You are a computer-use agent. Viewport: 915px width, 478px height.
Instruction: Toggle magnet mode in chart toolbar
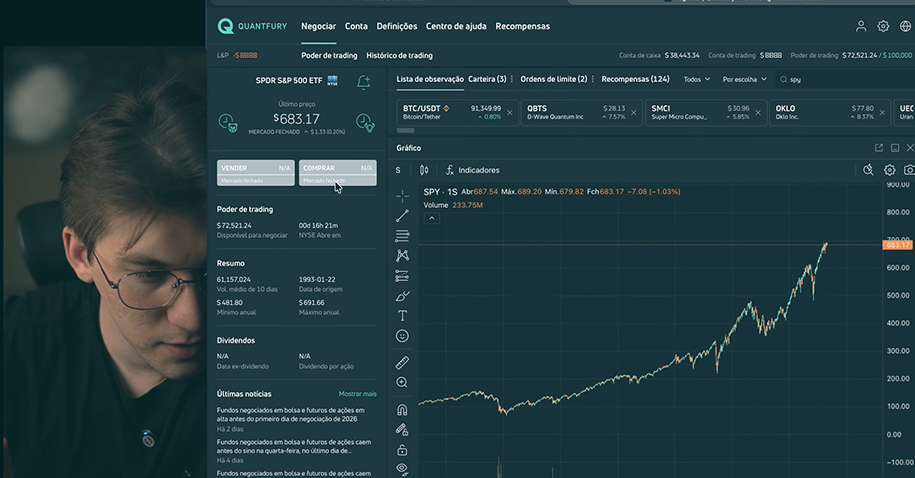pyautogui.click(x=402, y=410)
